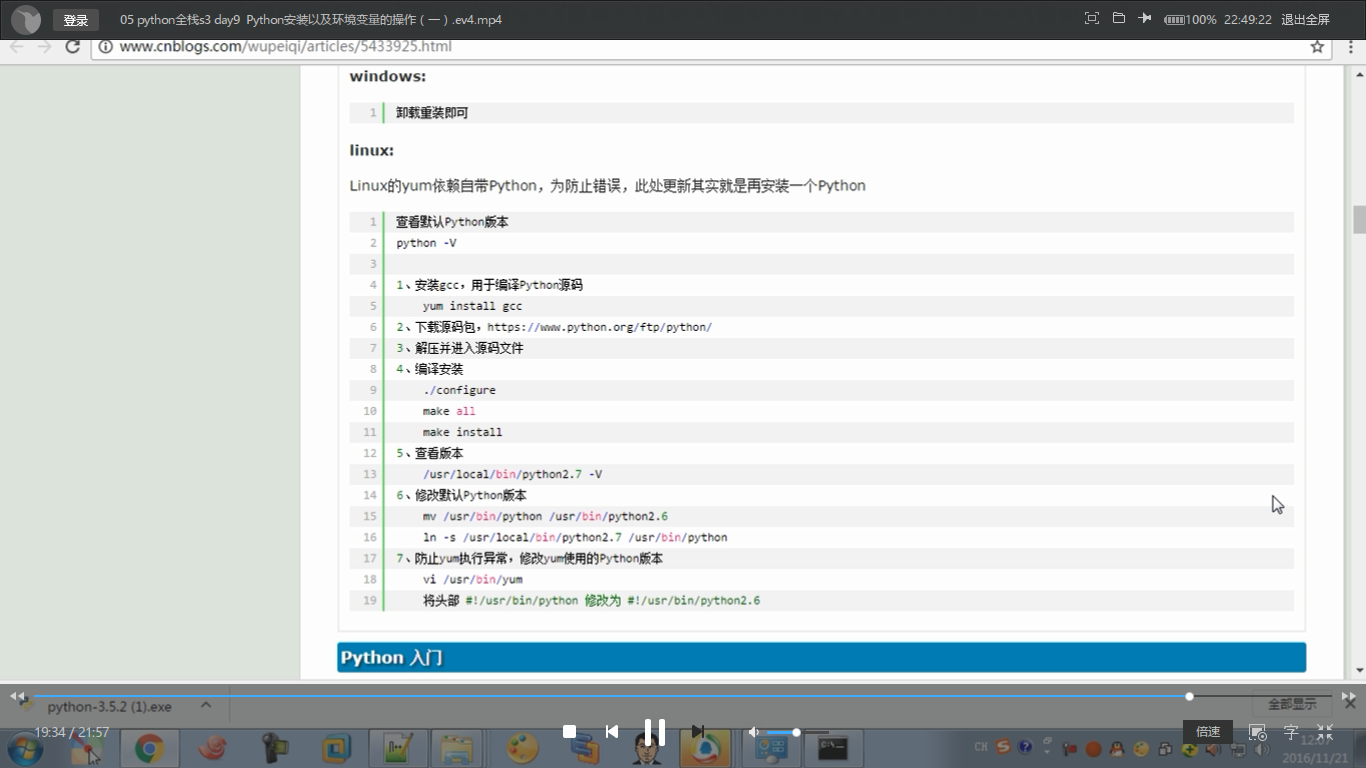Click 全部显示 to show all downloads
The height and width of the screenshot is (768, 1366).
pos(1293,704)
